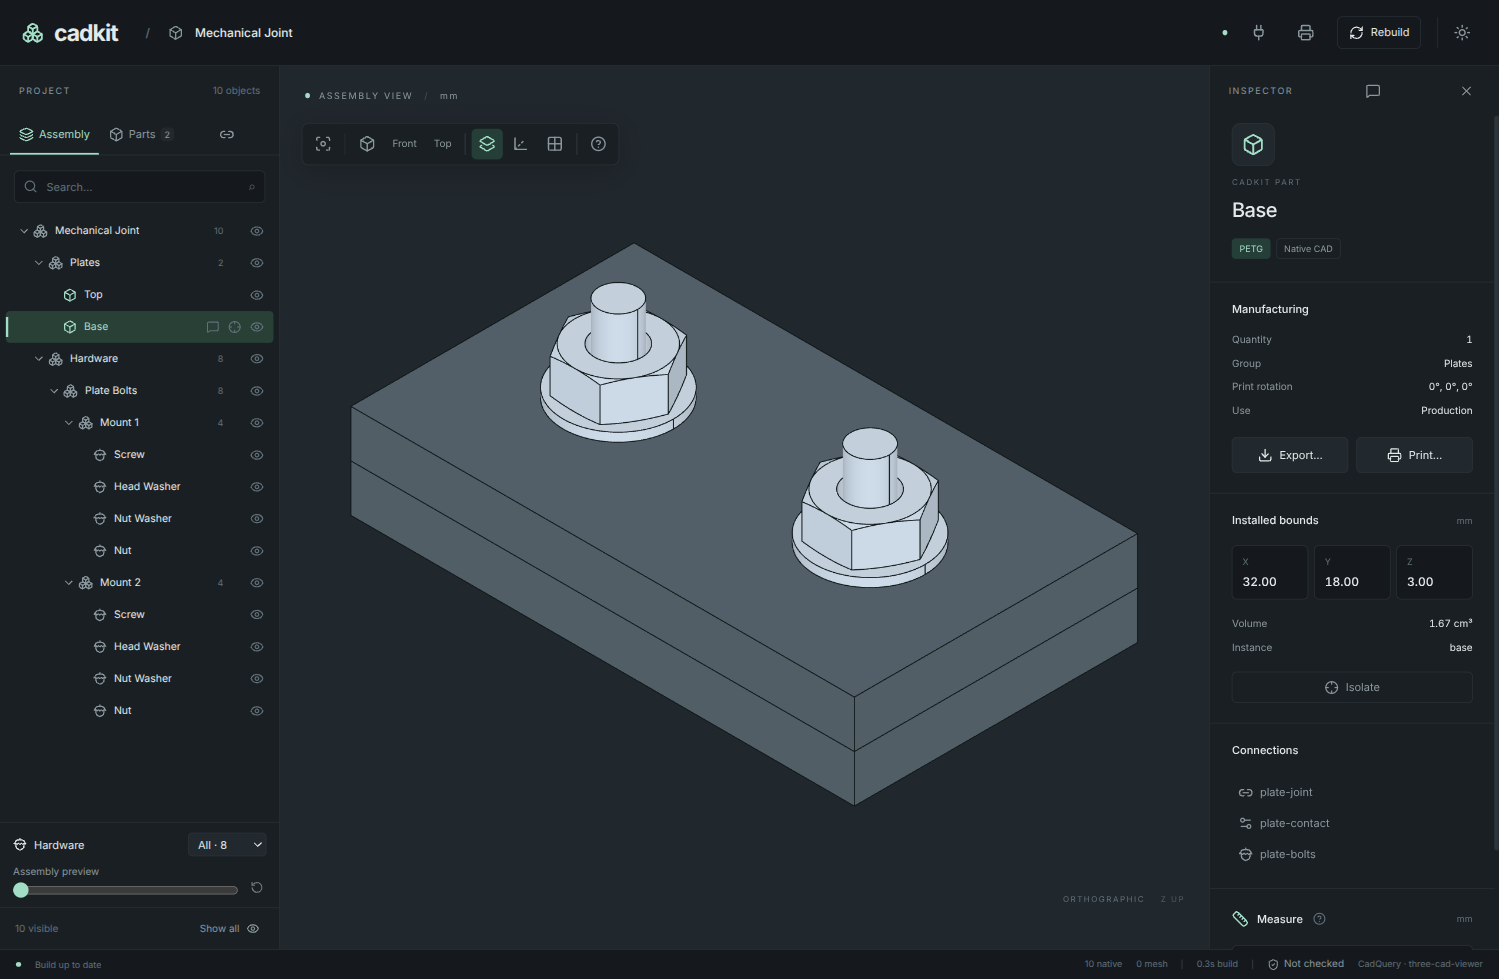Toggle the light theme sun icon

coord(1462,33)
